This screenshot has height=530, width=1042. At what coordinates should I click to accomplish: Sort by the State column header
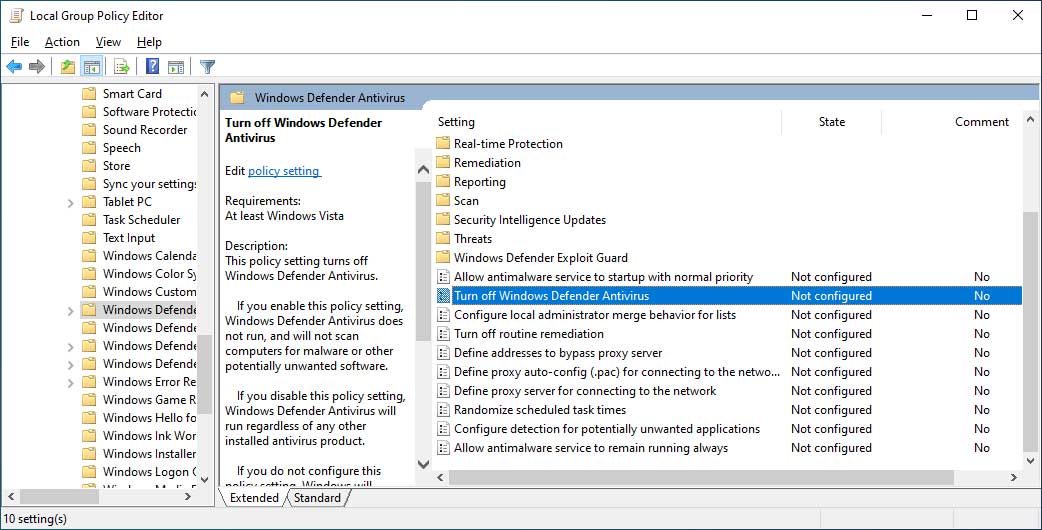coord(832,122)
